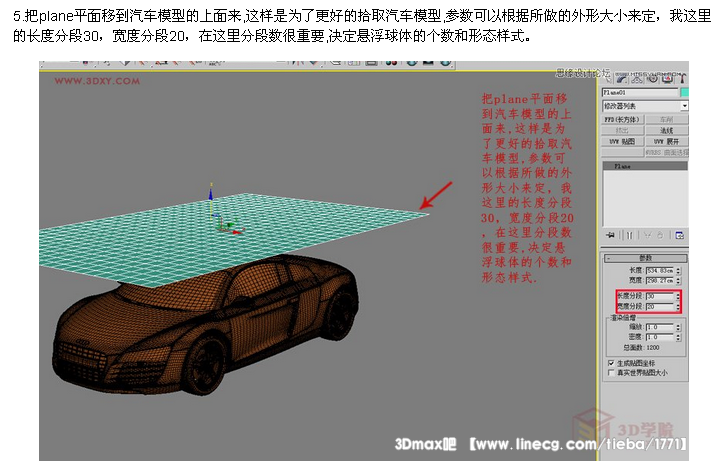Click the 总面数: 1200 readout
716x461 pixels.
coord(642,348)
